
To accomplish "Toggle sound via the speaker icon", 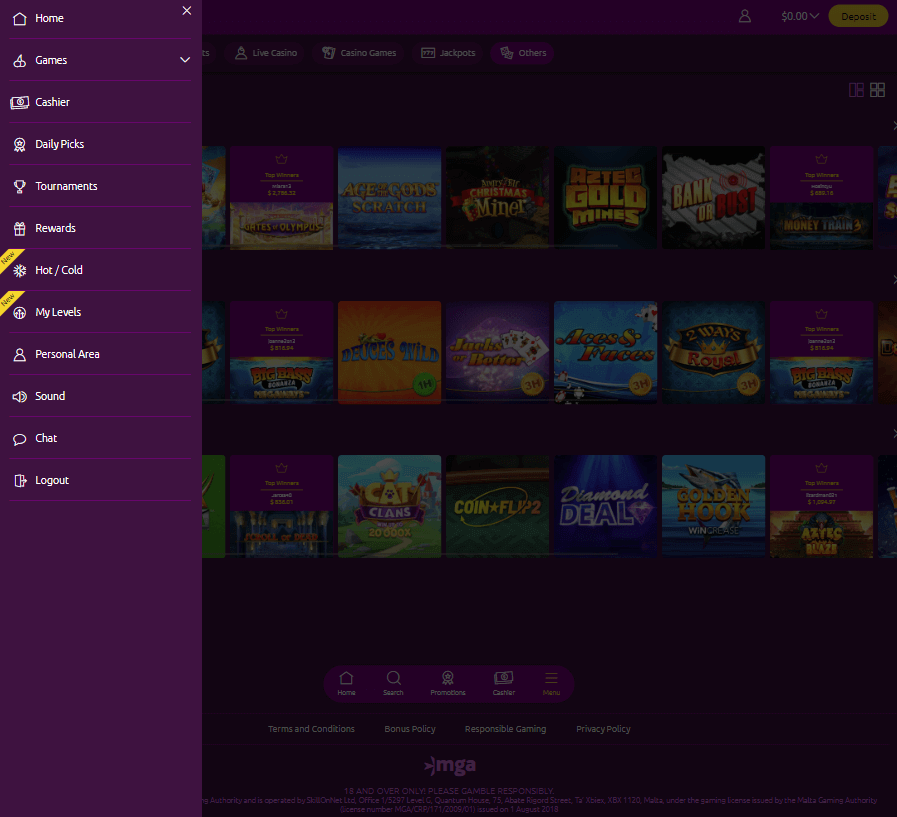I will pos(19,396).
